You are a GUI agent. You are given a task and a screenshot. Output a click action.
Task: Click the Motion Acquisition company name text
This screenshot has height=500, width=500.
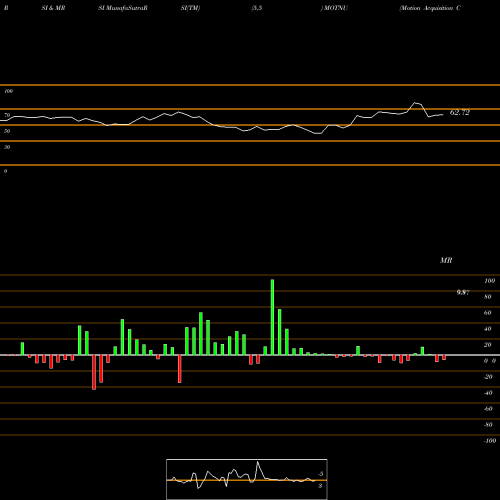click(430, 8)
